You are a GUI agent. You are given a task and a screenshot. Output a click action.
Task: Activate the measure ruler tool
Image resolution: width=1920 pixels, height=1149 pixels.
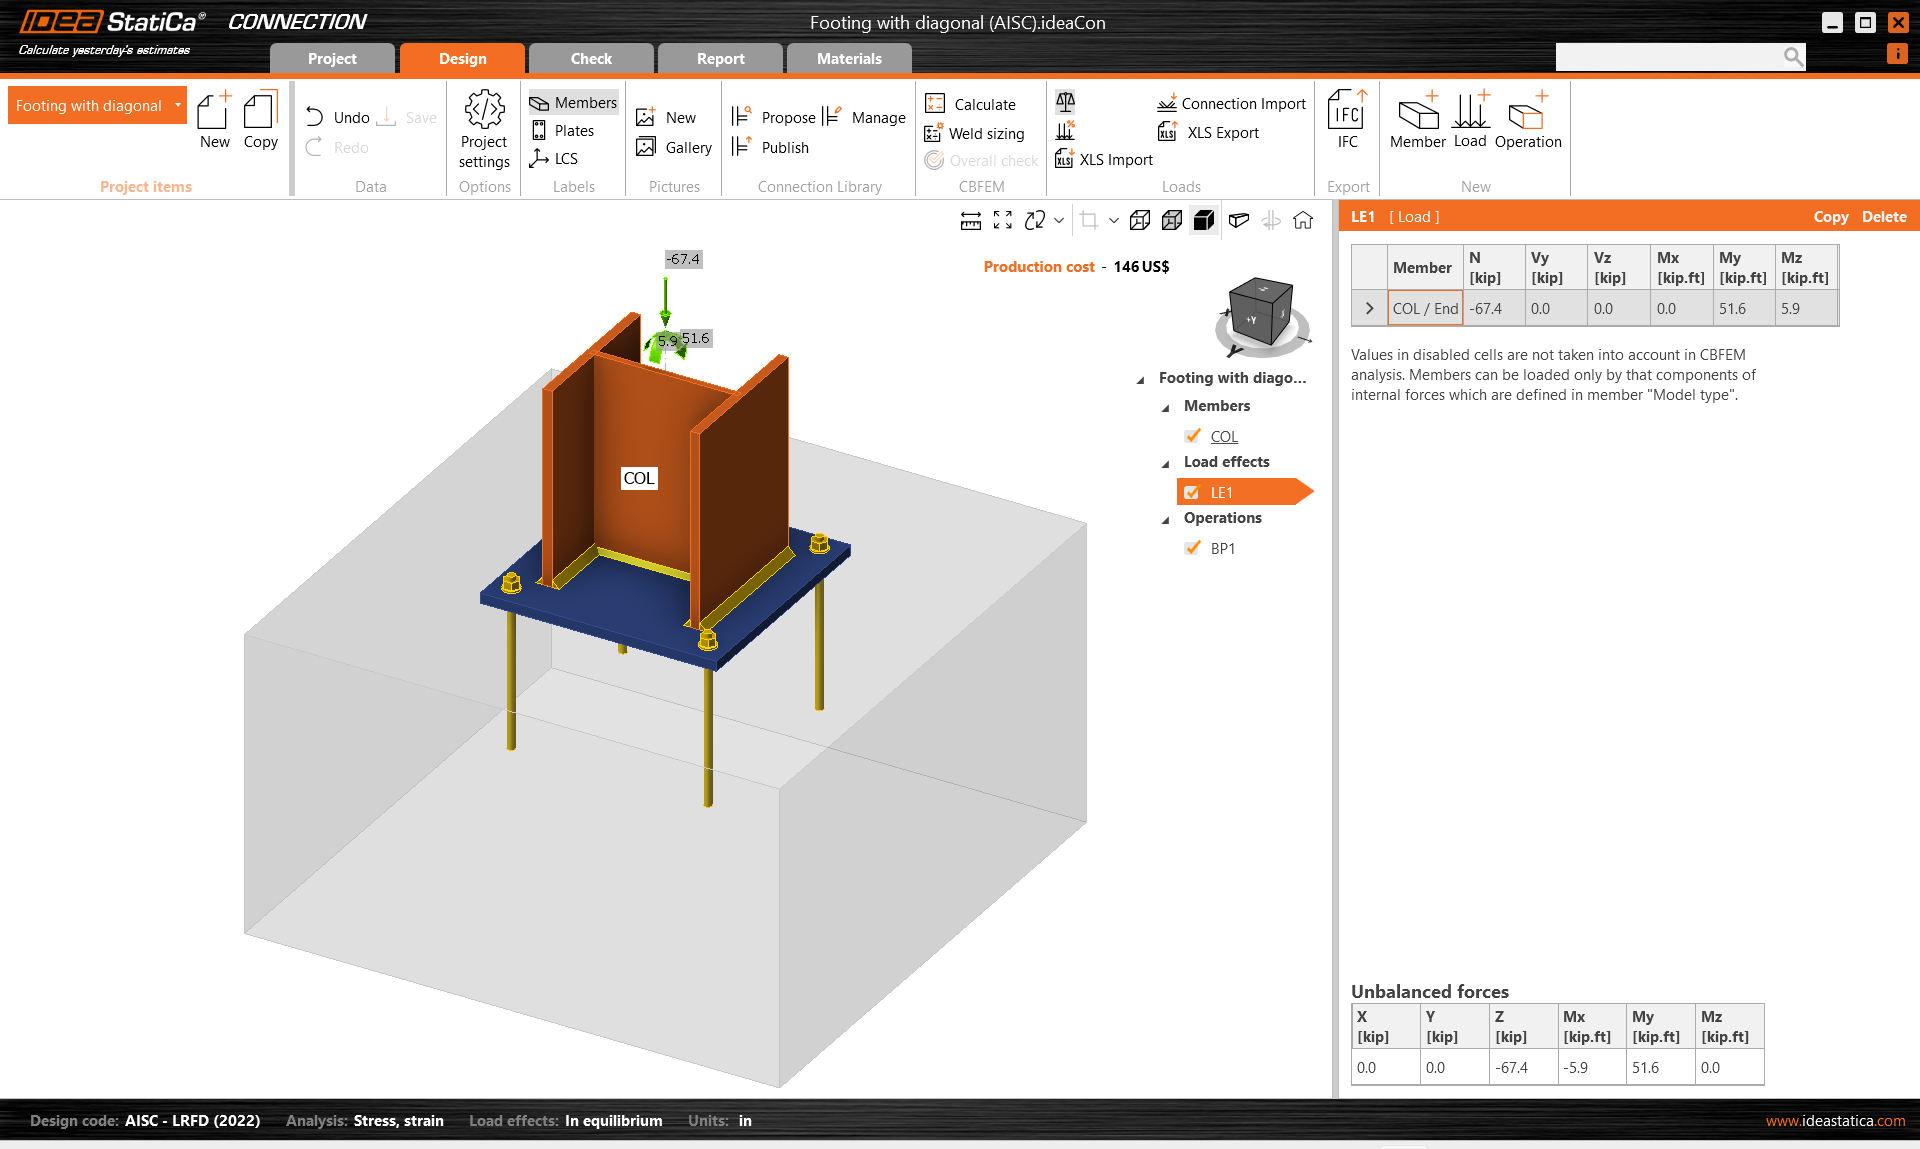[970, 221]
